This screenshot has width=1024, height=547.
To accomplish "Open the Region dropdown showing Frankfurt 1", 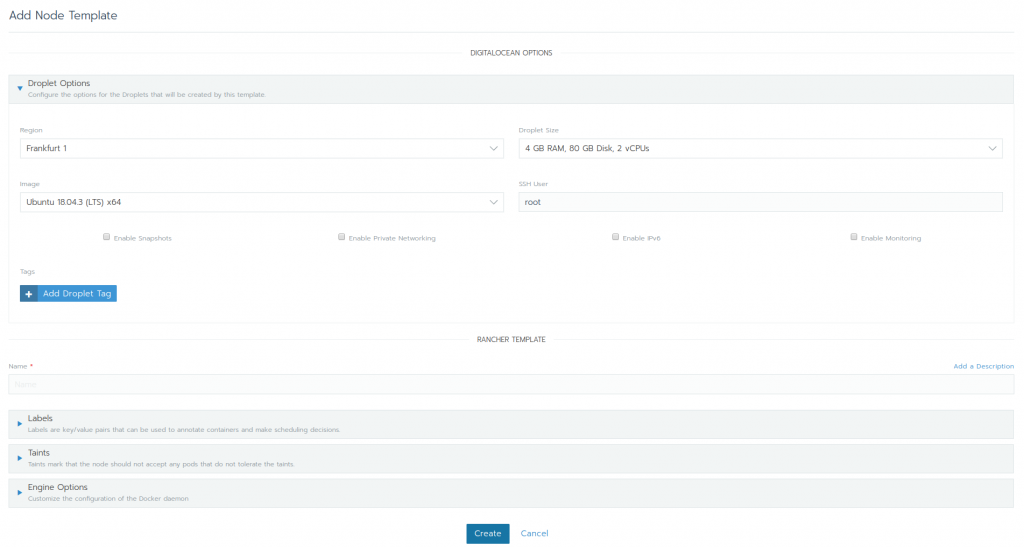I will (x=261, y=148).
